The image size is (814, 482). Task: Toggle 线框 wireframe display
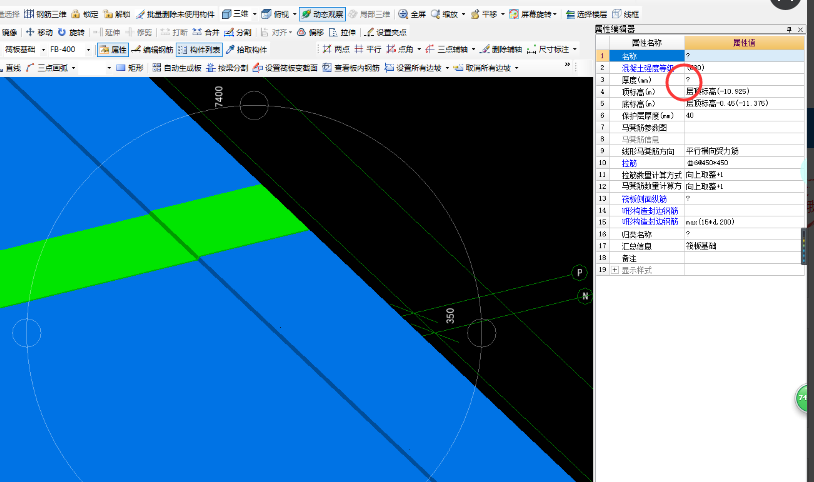coord(626,14)
